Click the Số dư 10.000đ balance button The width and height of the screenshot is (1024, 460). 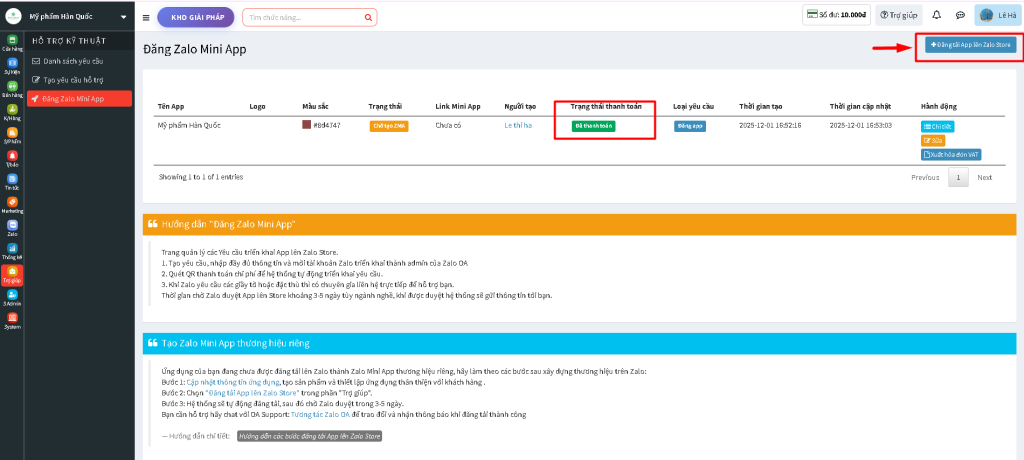(x=836, y=15)
